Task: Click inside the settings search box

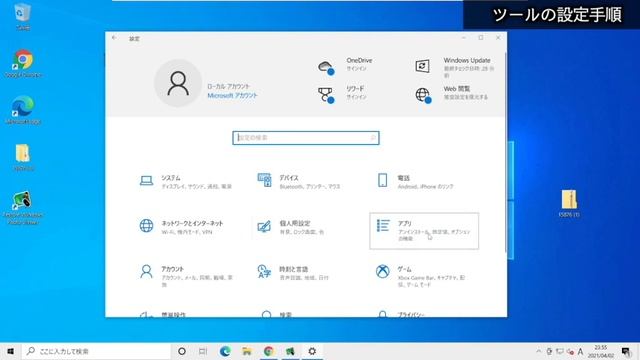Action: (306, 138)
